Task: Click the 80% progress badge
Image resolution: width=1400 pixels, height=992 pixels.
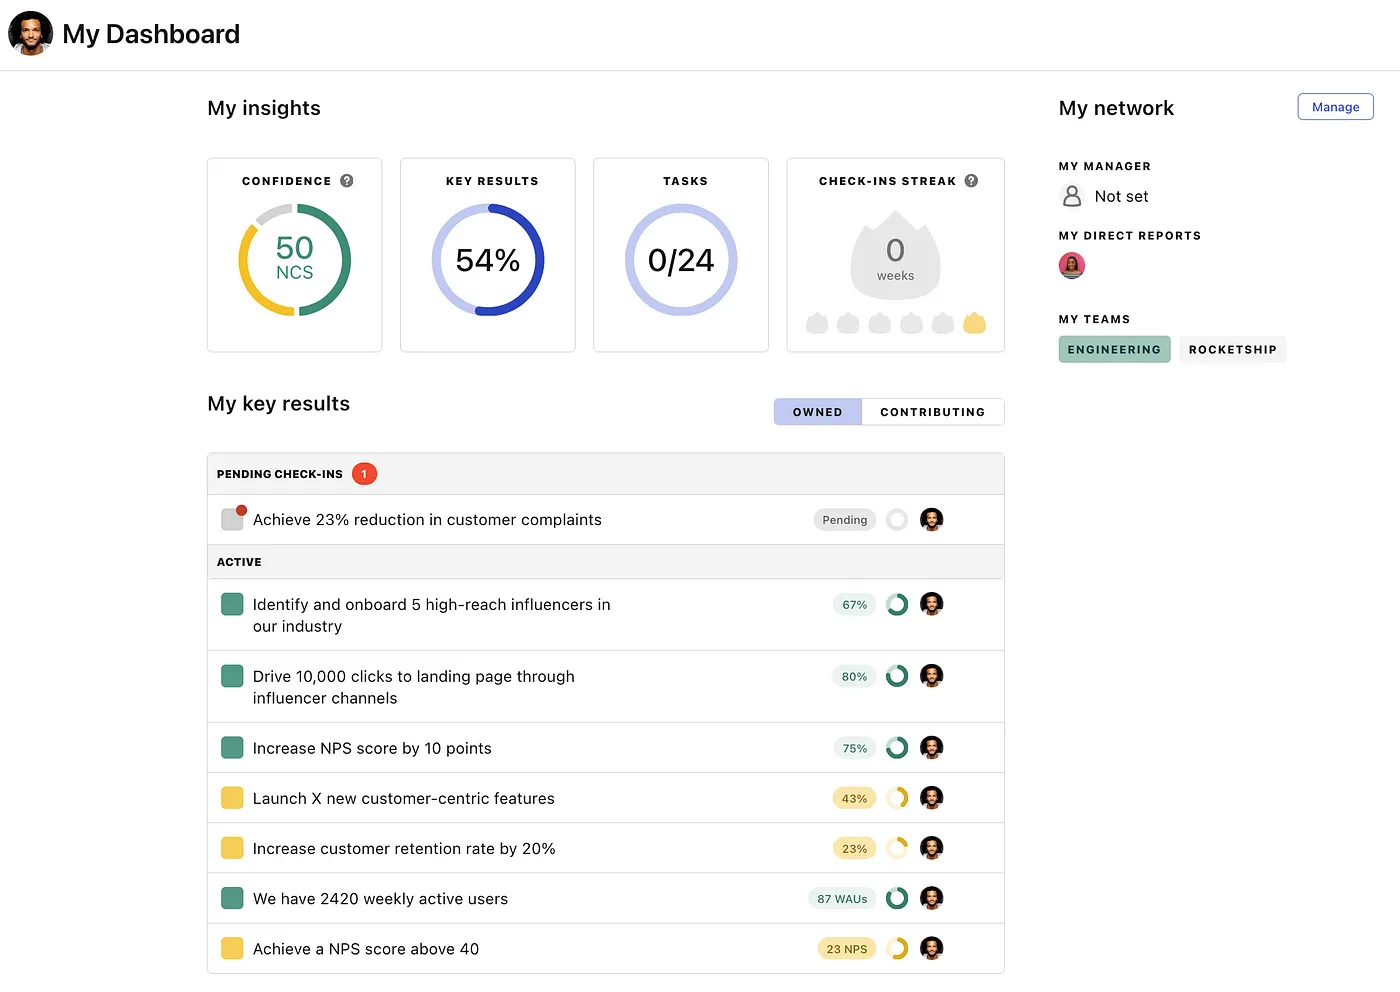Action: coord(854,677)
